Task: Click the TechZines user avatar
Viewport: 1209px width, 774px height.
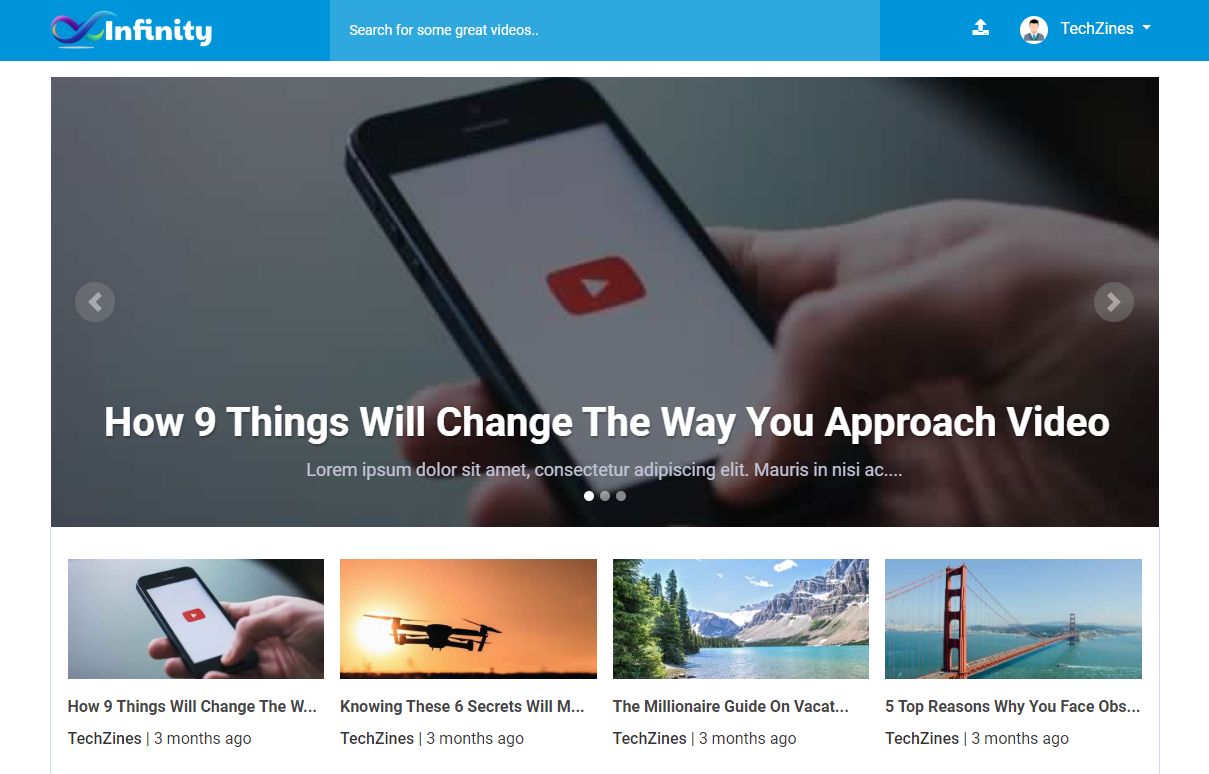Action: point(1033,29)
